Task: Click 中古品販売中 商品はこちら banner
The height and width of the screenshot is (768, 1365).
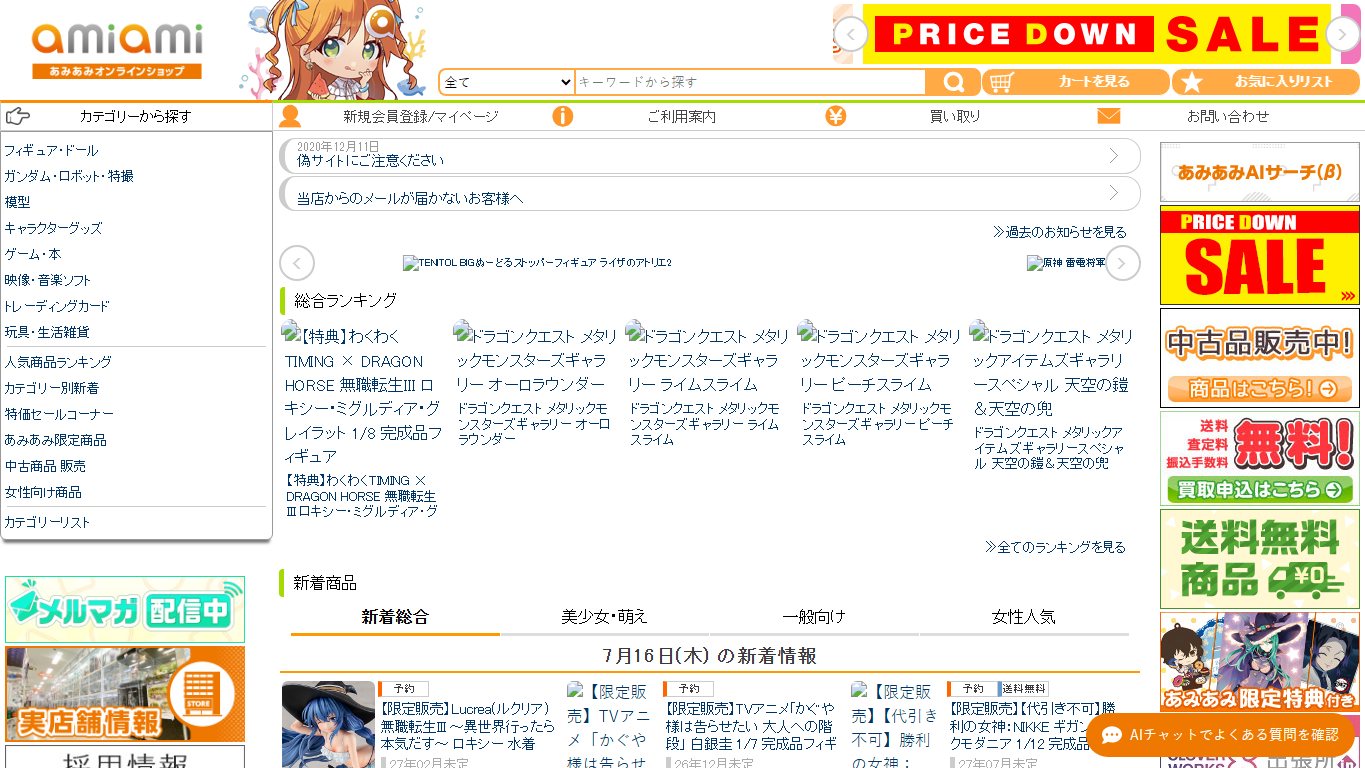Action: pyautogui.click(x=1260, y=358)
